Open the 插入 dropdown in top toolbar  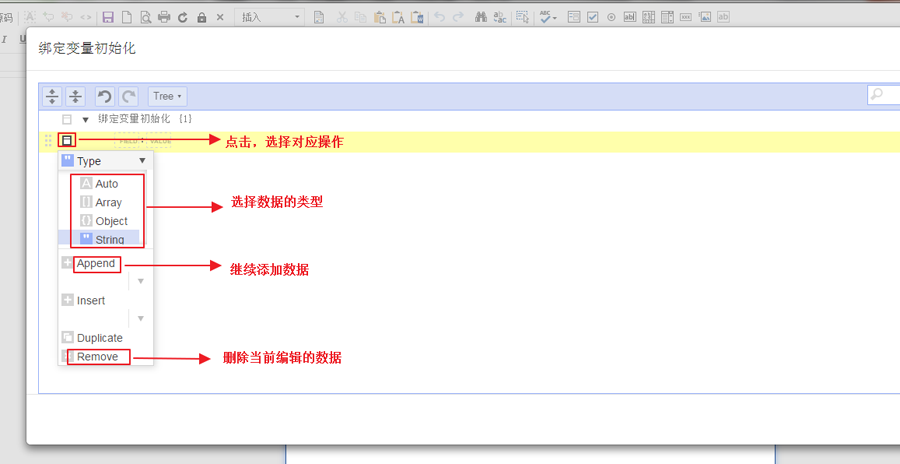coord(270,17)
